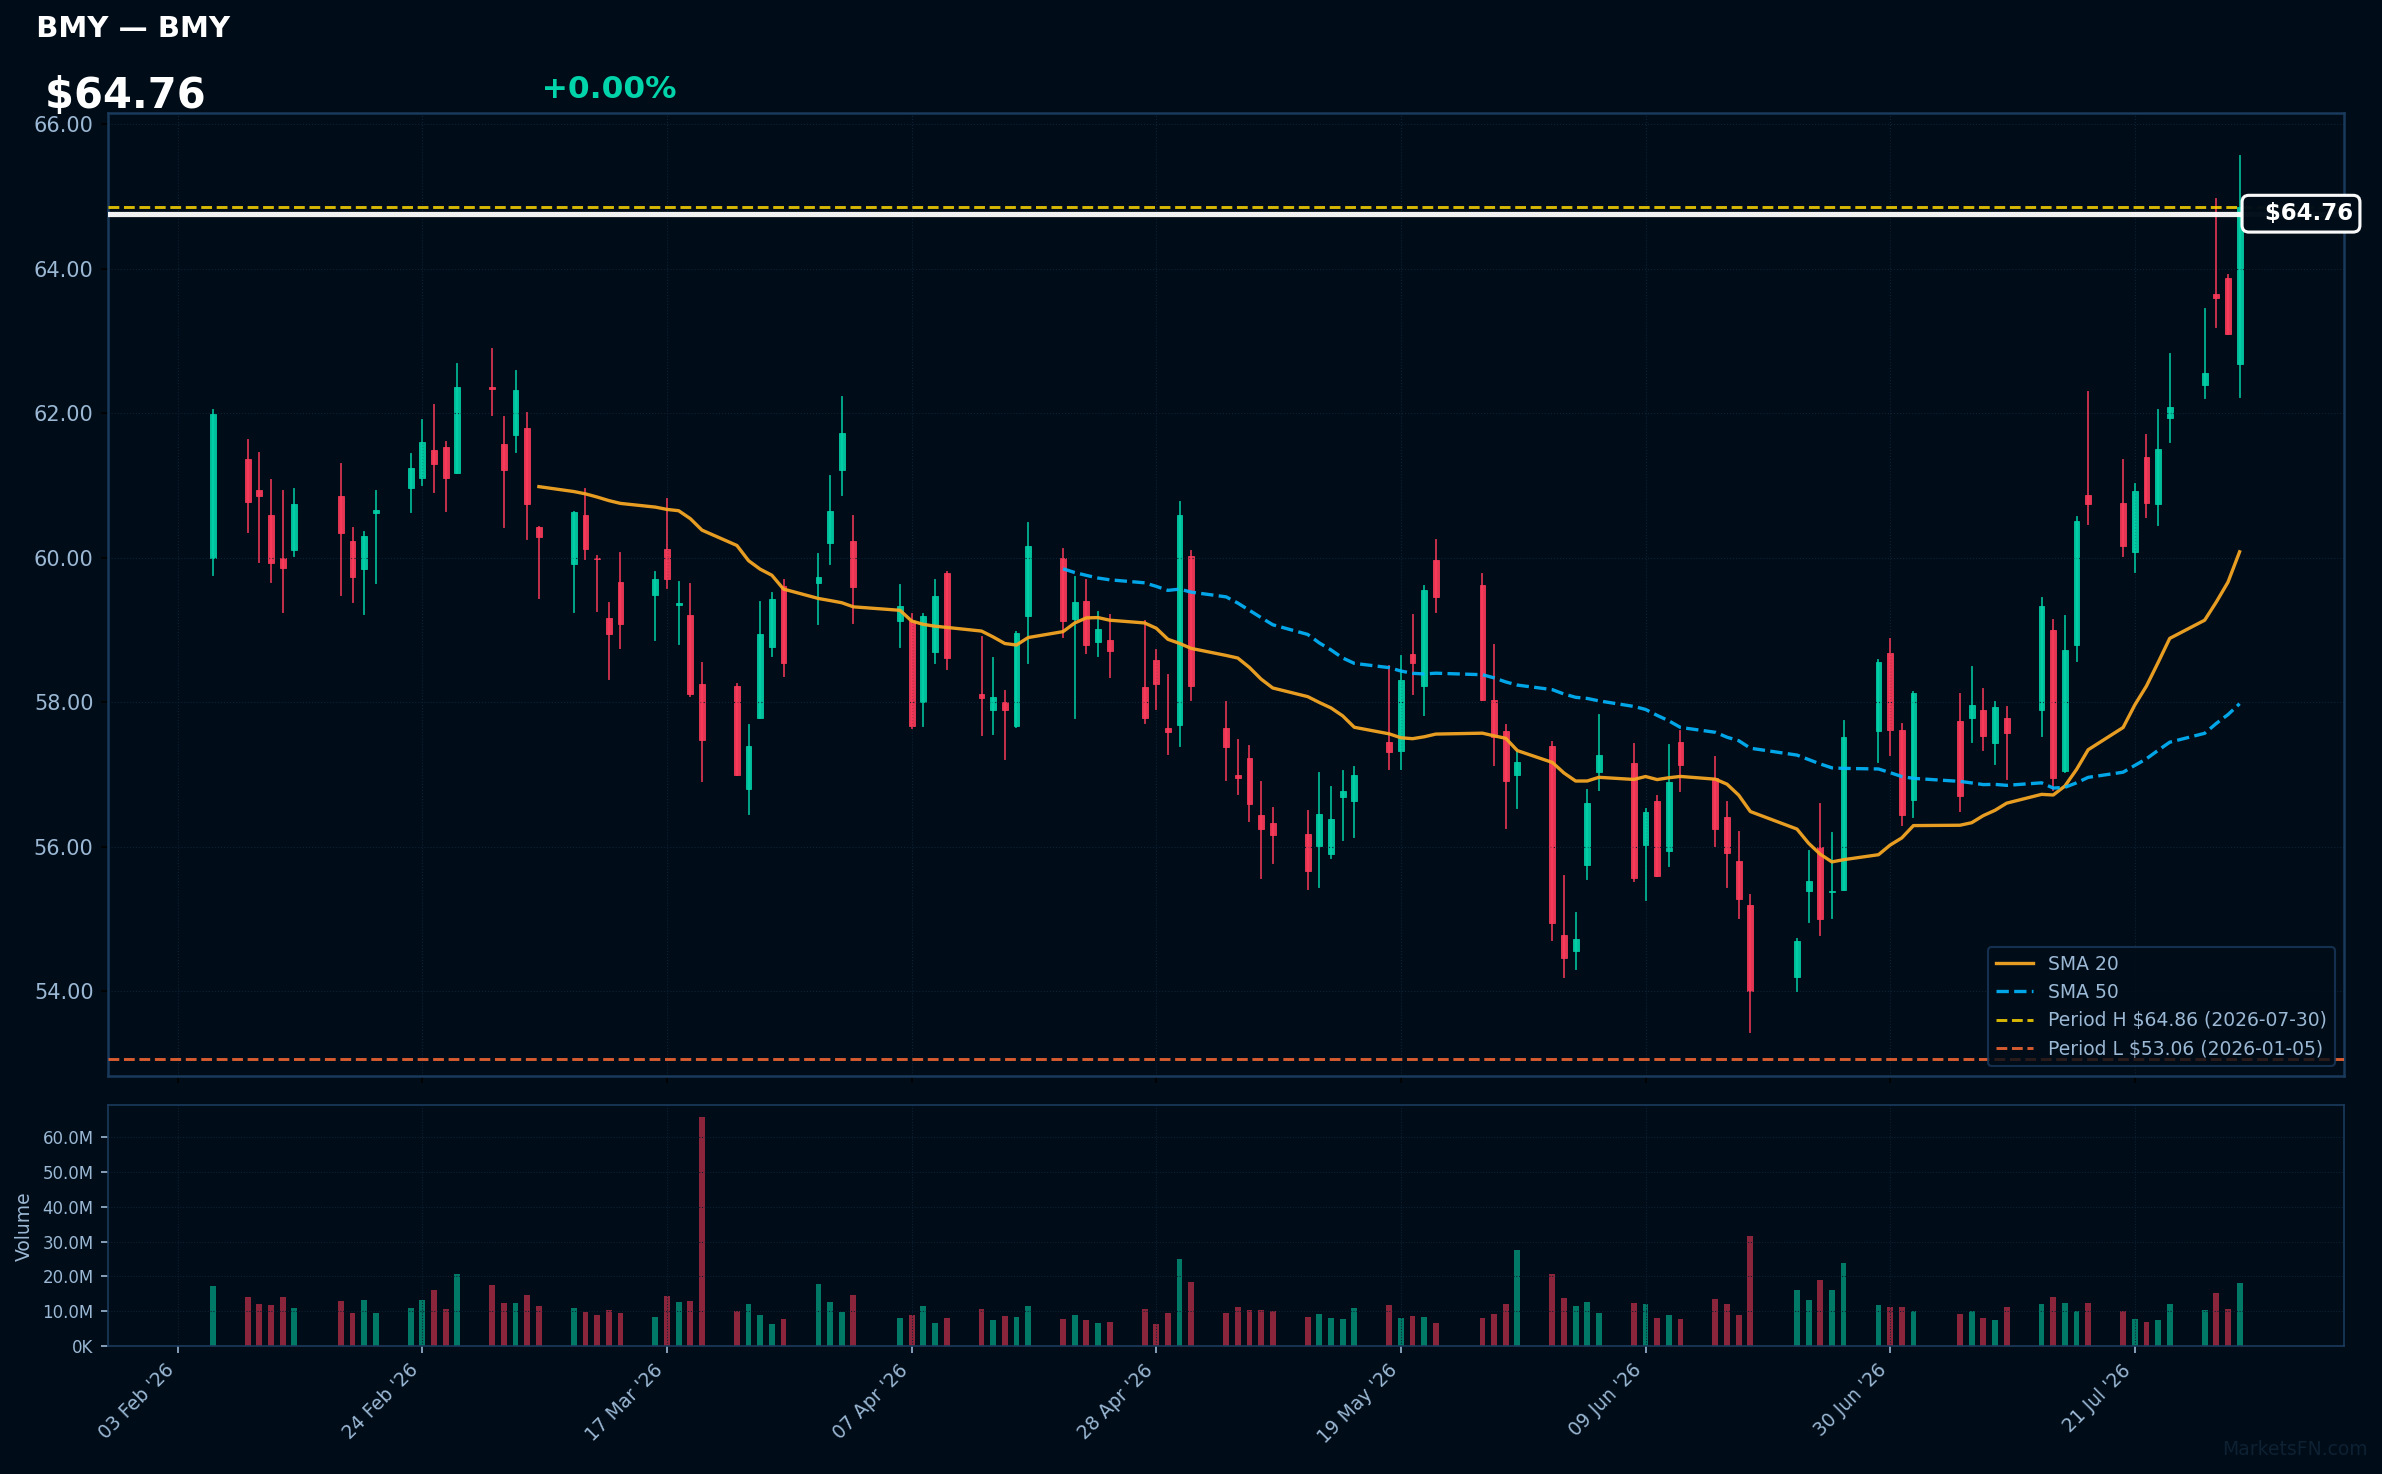Click the 19 May '26 date label
This screenshot has width=2382, height=1474.
coord(1356,1402)
